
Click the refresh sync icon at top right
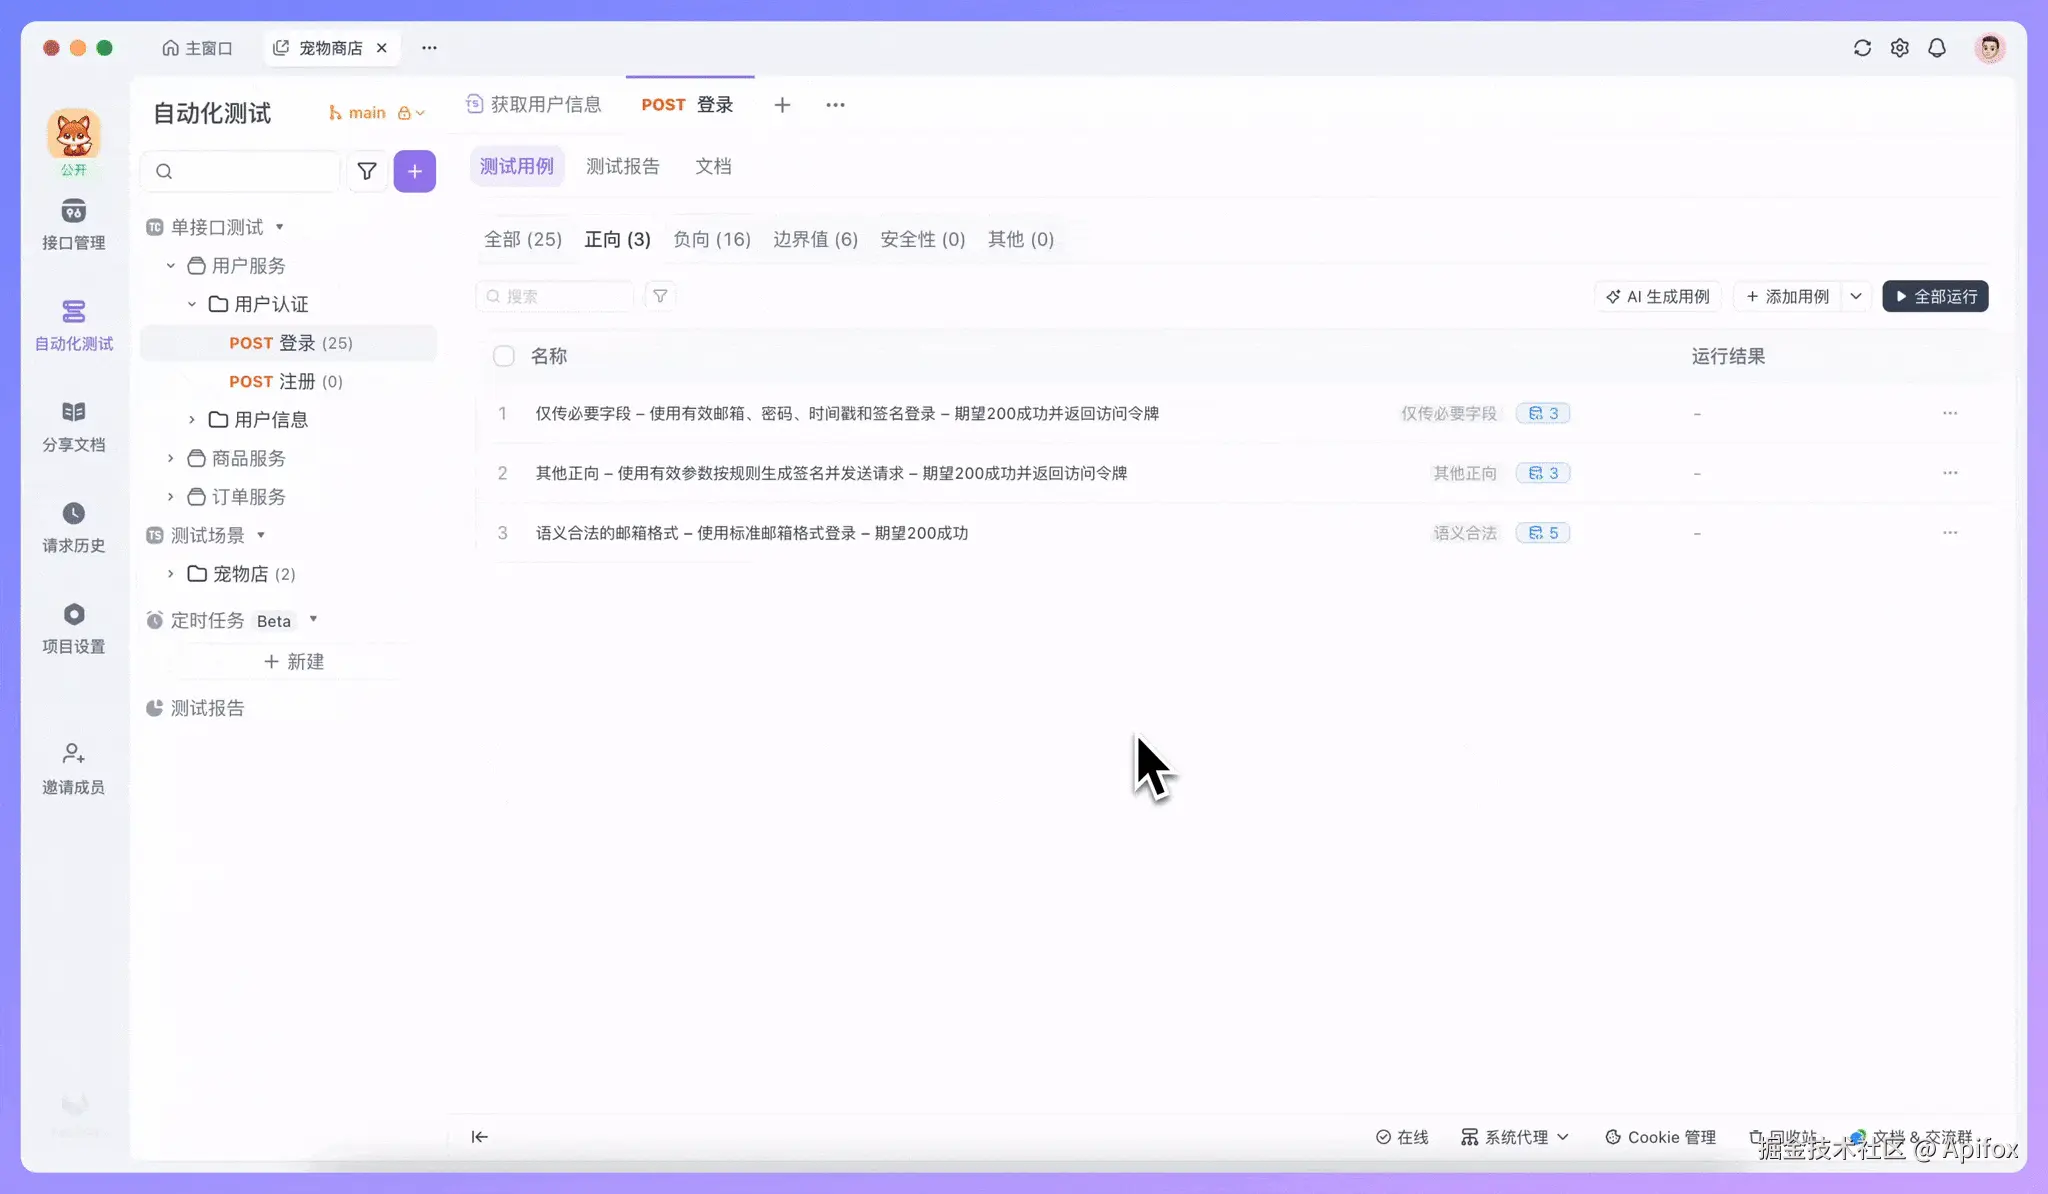(1862, 48)
